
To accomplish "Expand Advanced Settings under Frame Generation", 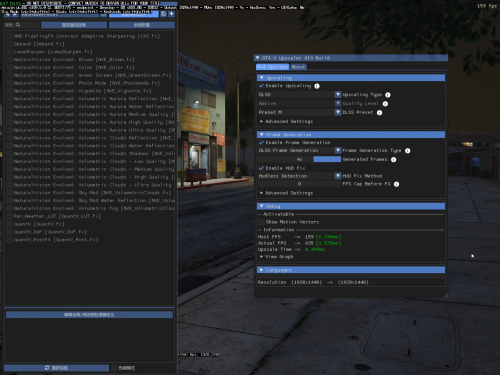I will [x=286, y=193].
